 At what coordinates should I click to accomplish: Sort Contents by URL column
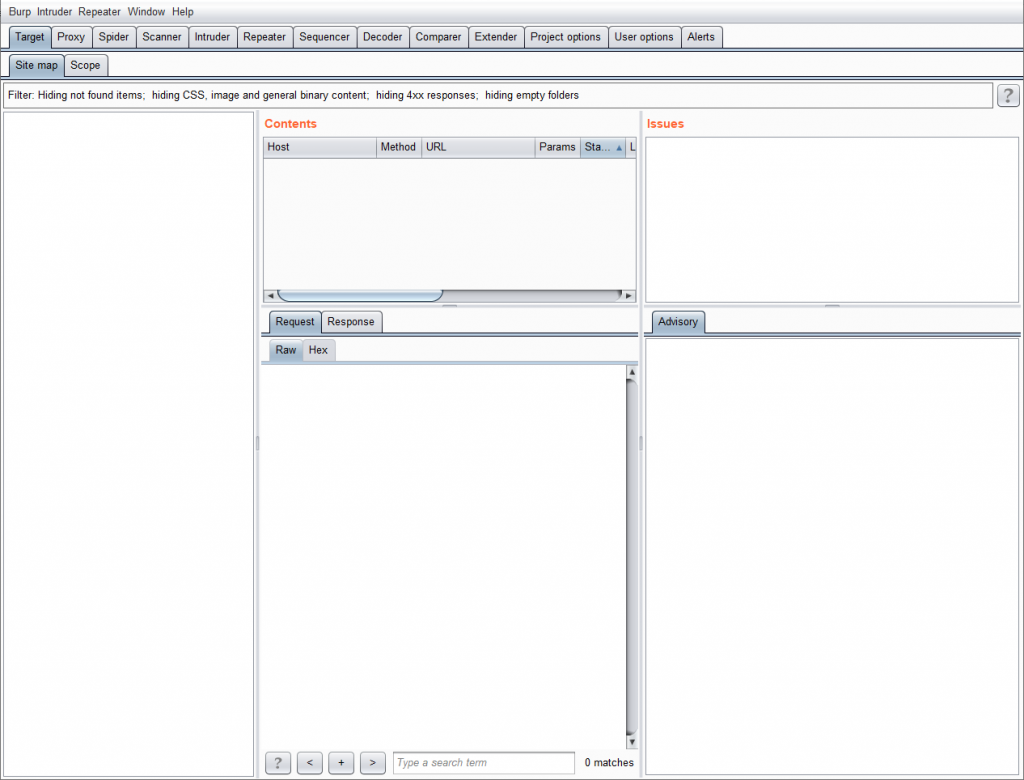click(x=478, y=147)
